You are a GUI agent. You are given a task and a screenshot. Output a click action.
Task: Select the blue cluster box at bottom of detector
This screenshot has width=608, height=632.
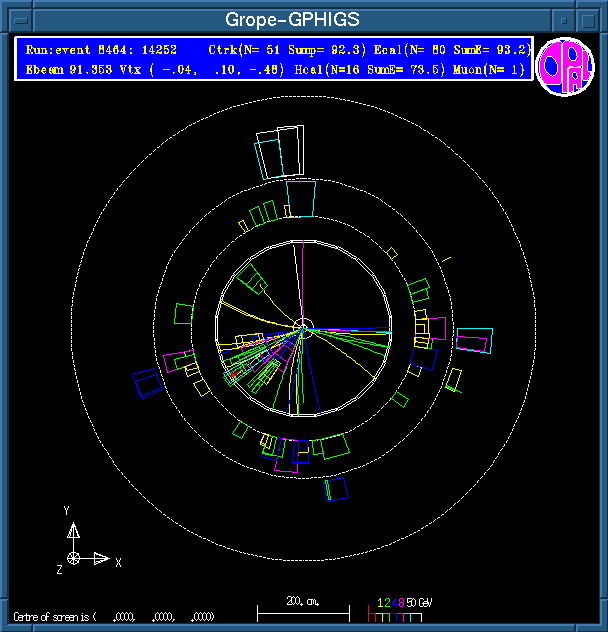click(x=337, y=488)
